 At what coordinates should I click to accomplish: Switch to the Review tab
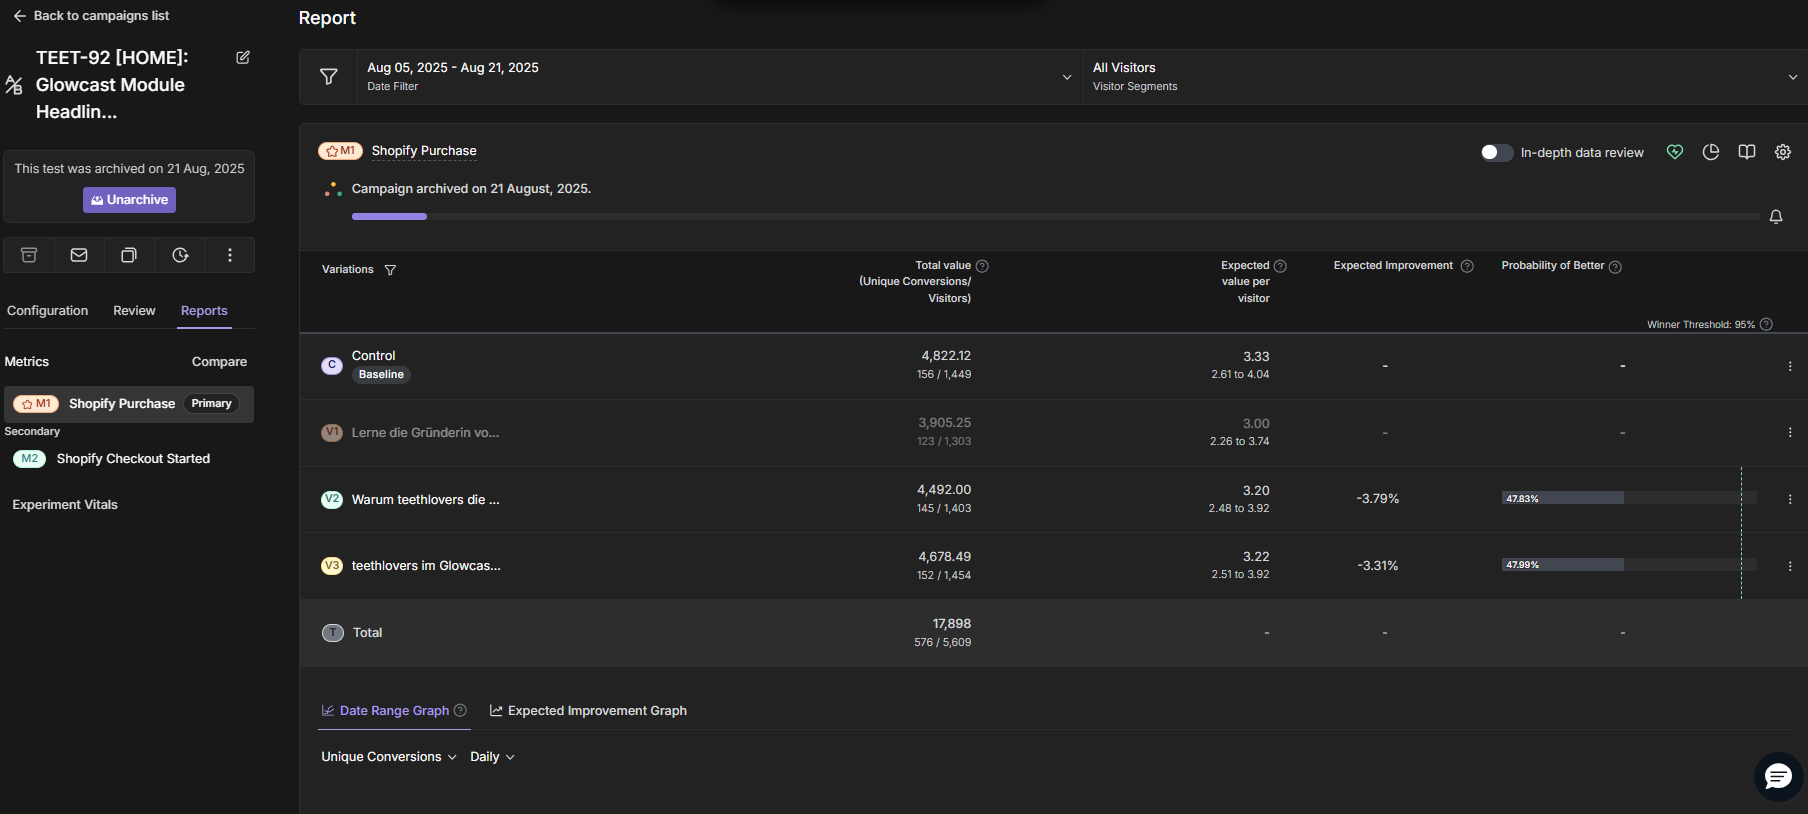134,311
